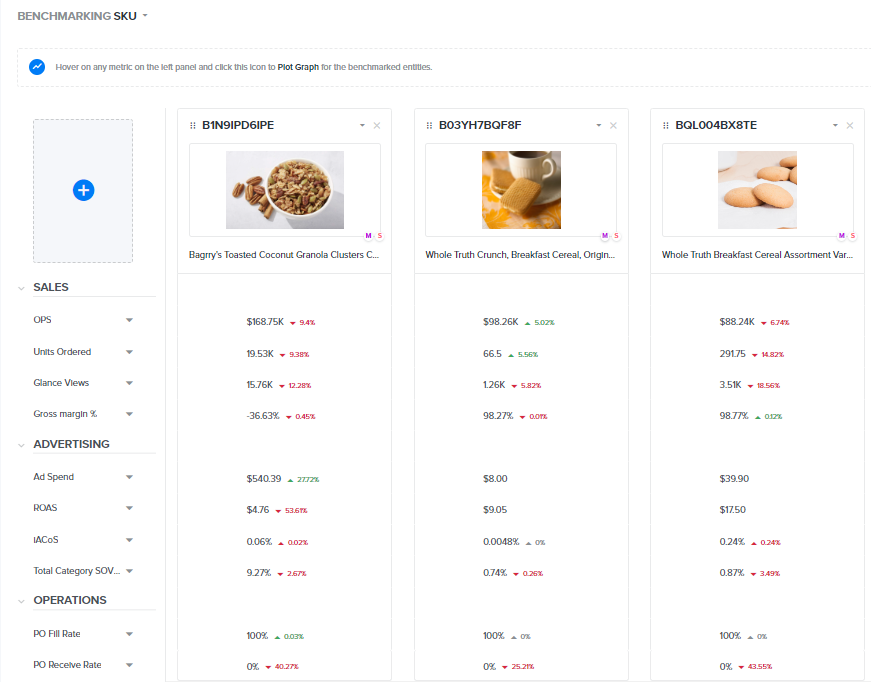Click the M badge on granola card
Viewport: 871px width, 682px height.
(x=368, y=236)
